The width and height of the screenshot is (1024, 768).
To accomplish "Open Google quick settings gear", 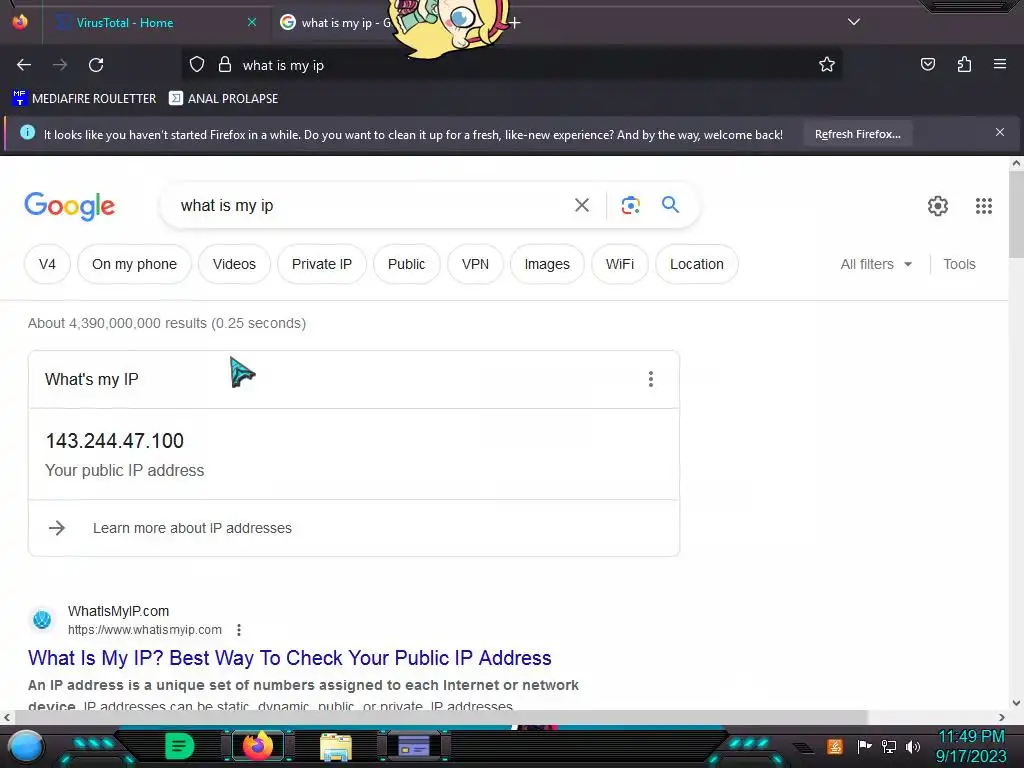I will (x=938, y=206).
